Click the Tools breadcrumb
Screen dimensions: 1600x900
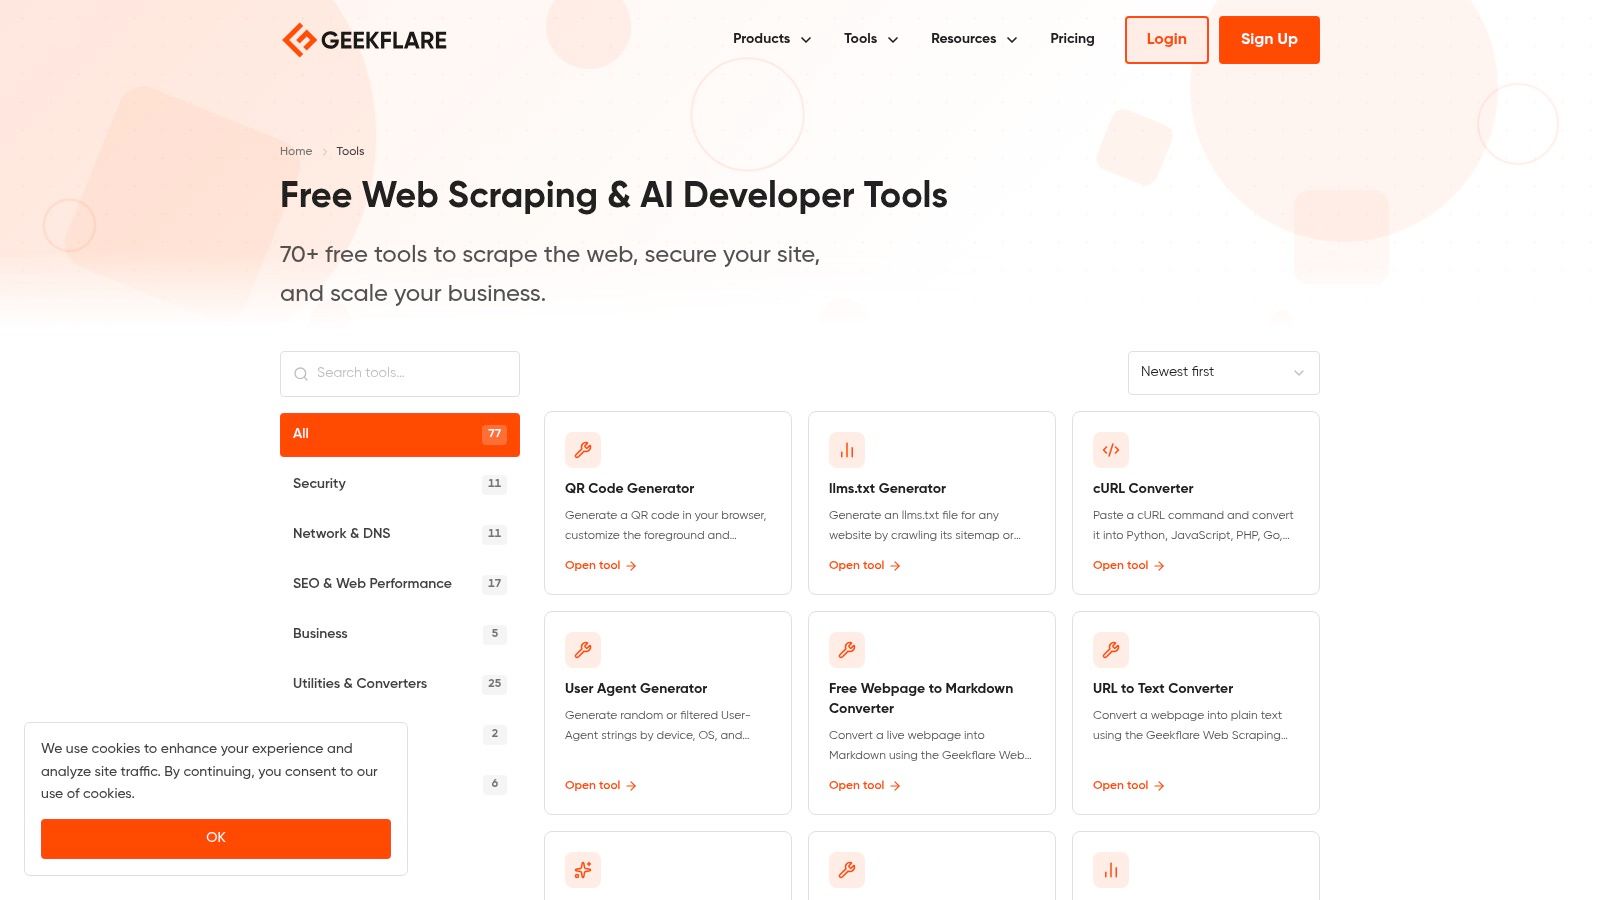tap(350, 152)
